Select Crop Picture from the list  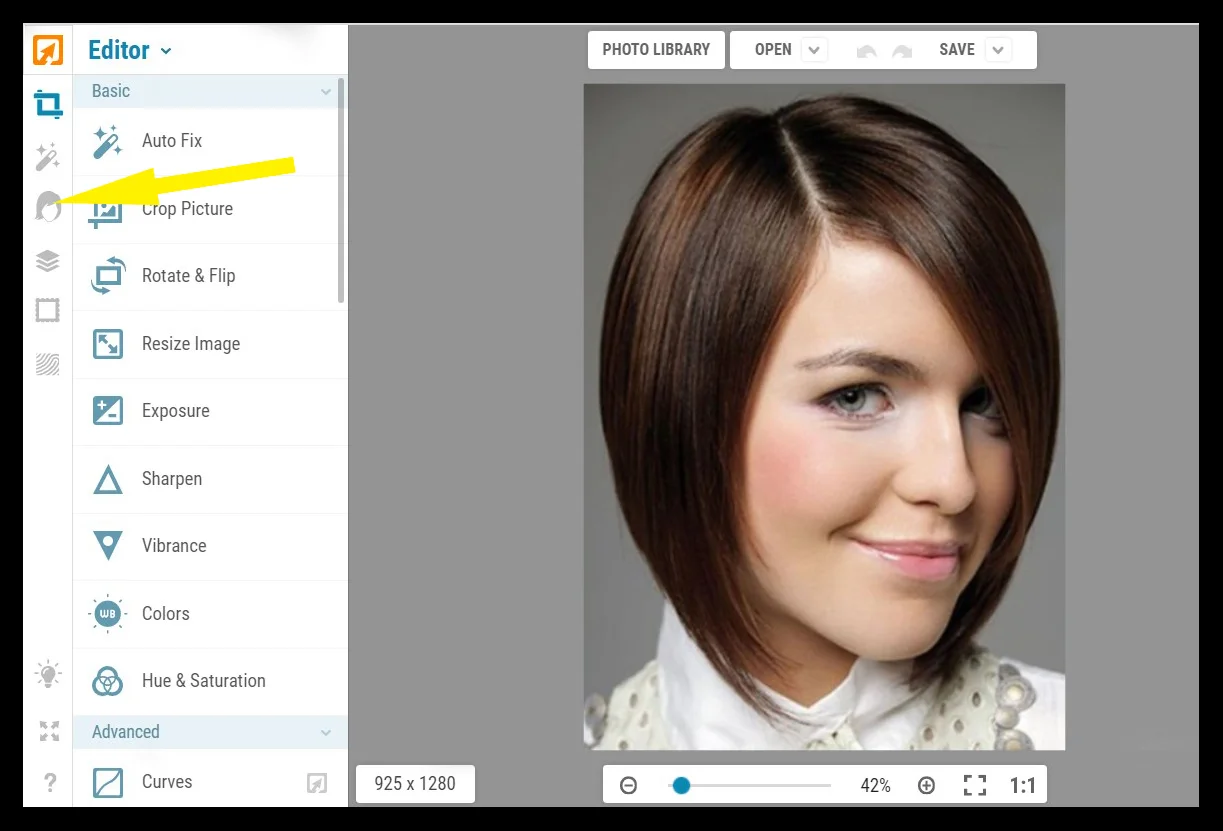(x=187, y=209)
